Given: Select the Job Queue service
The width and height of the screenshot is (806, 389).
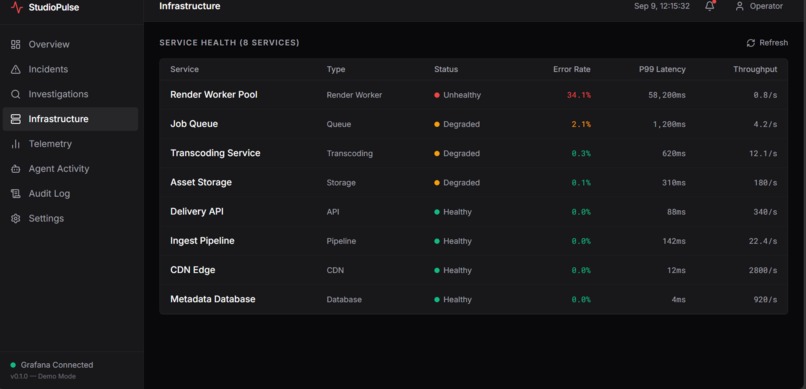Looking at the screenshot, I should (473, 124).
